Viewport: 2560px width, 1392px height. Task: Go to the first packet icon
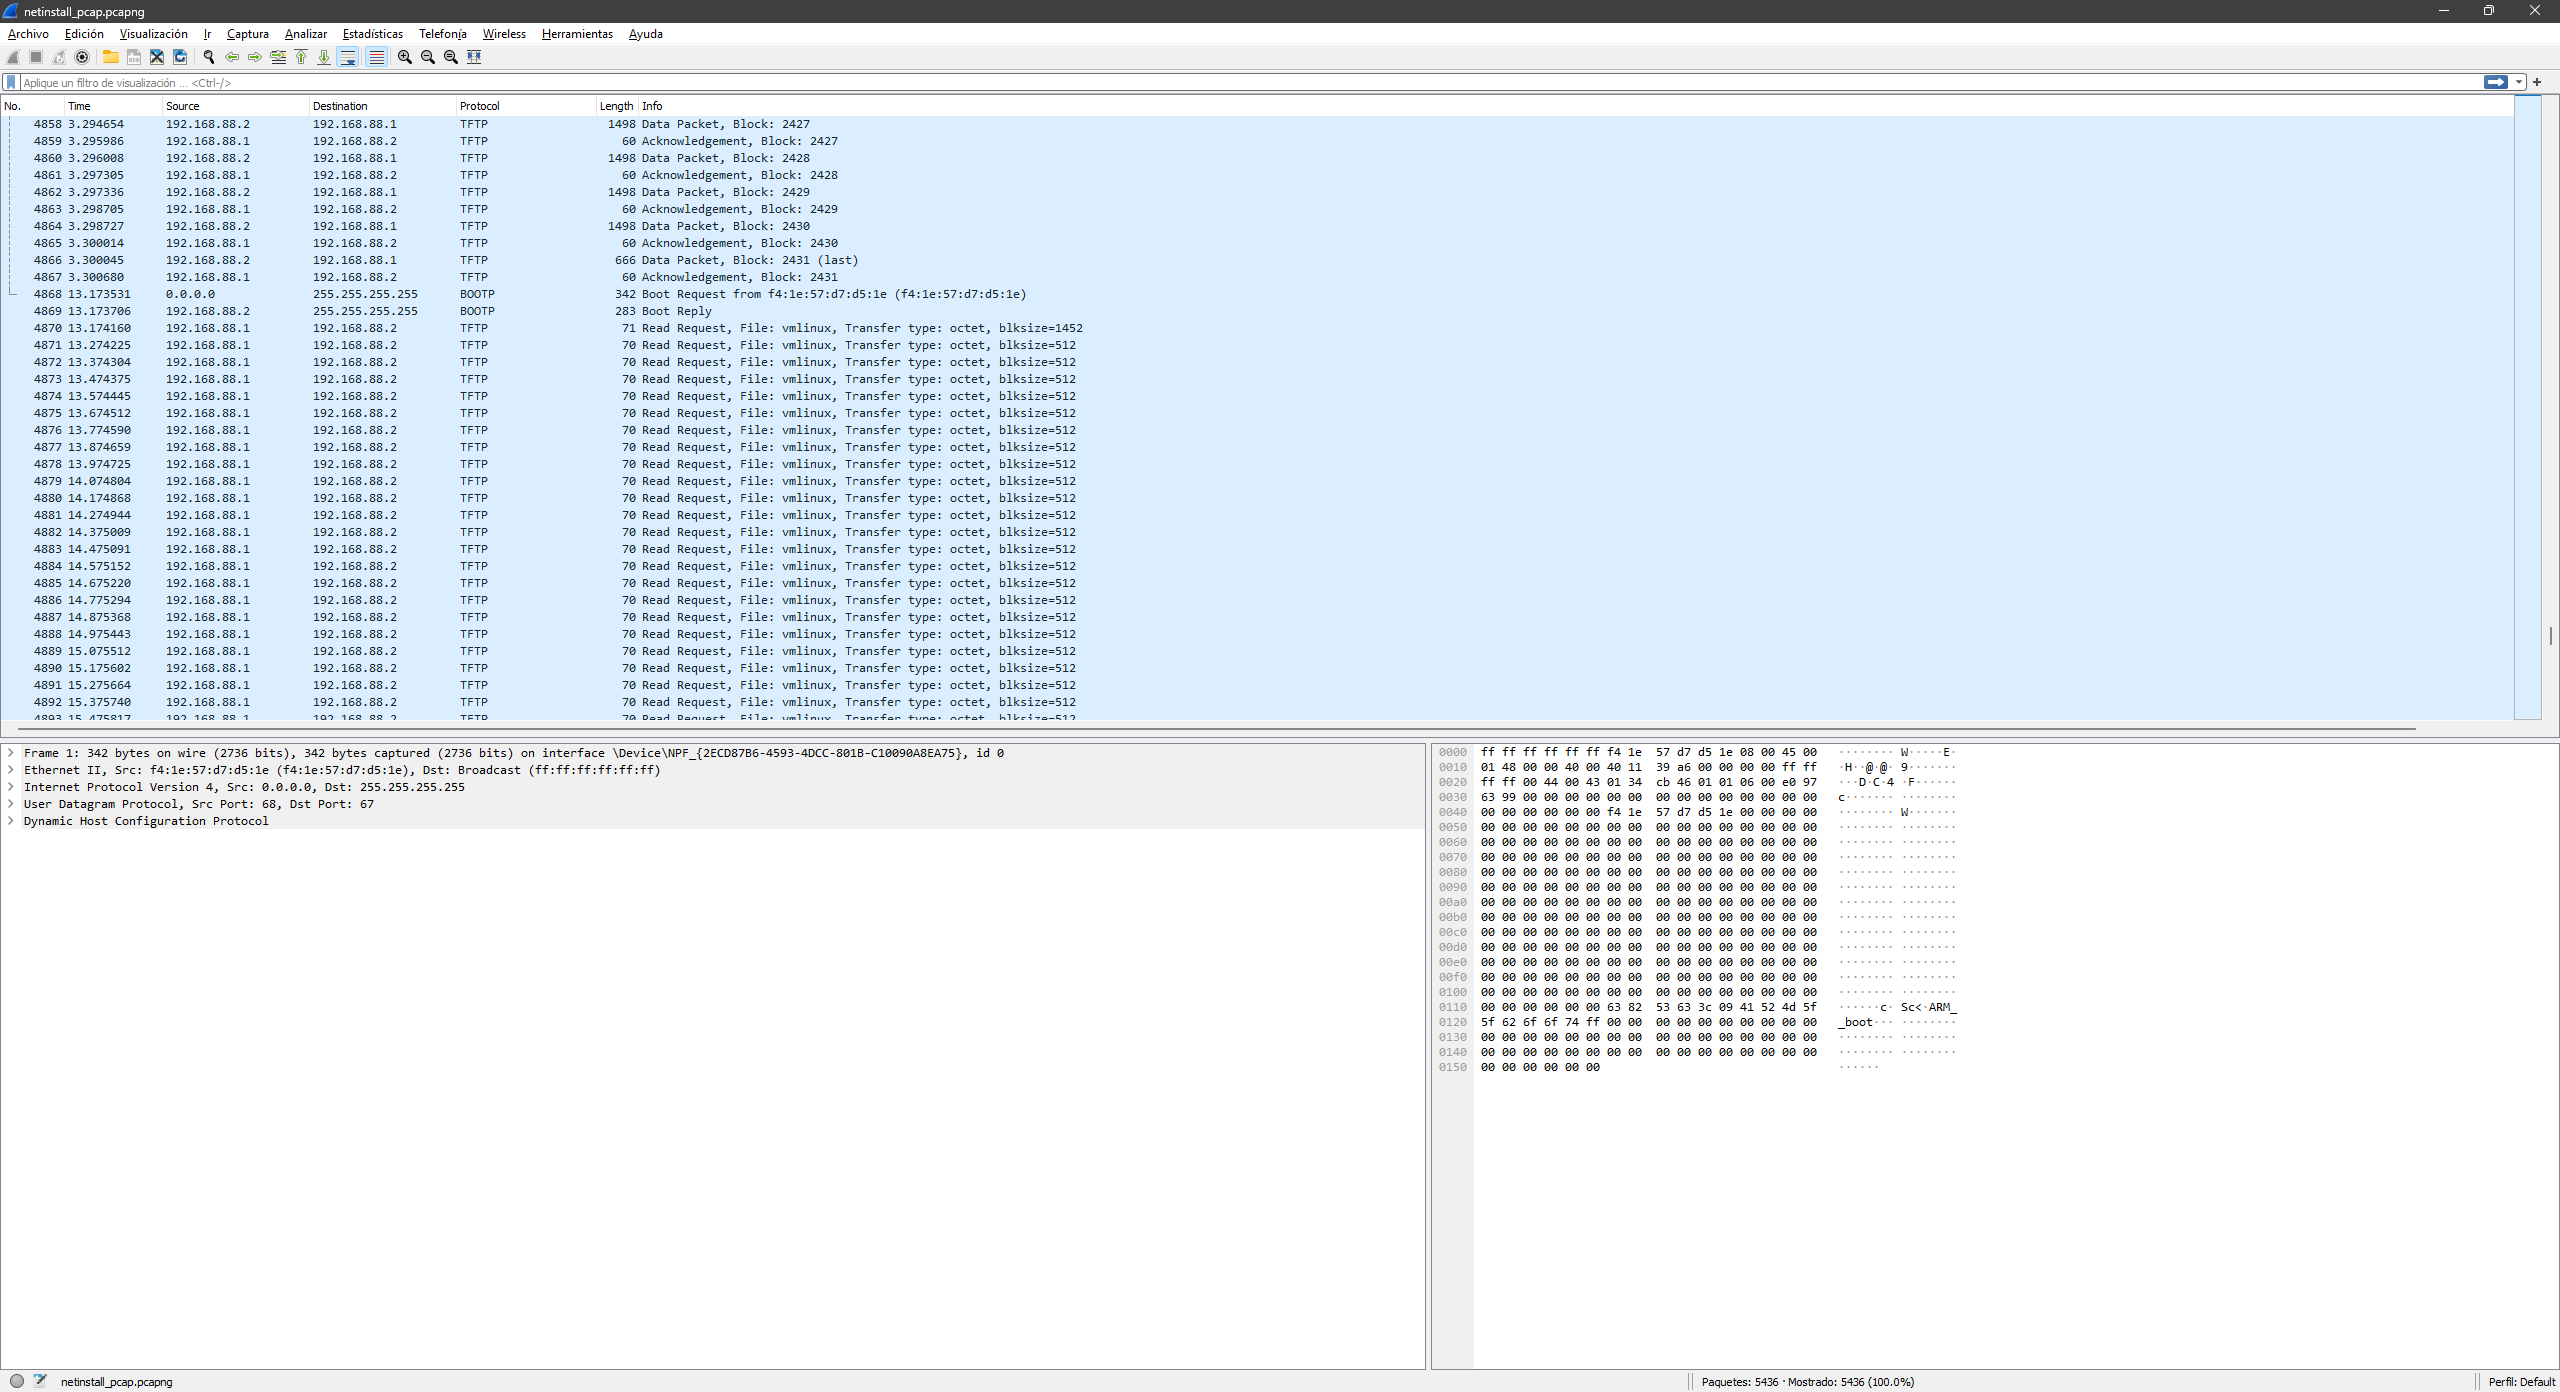(301, 57)
